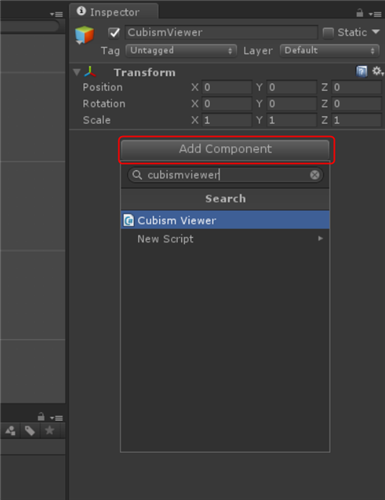The image size is (385, 500).
Task: Open the New Script submenu
Action: pos(225,239)
